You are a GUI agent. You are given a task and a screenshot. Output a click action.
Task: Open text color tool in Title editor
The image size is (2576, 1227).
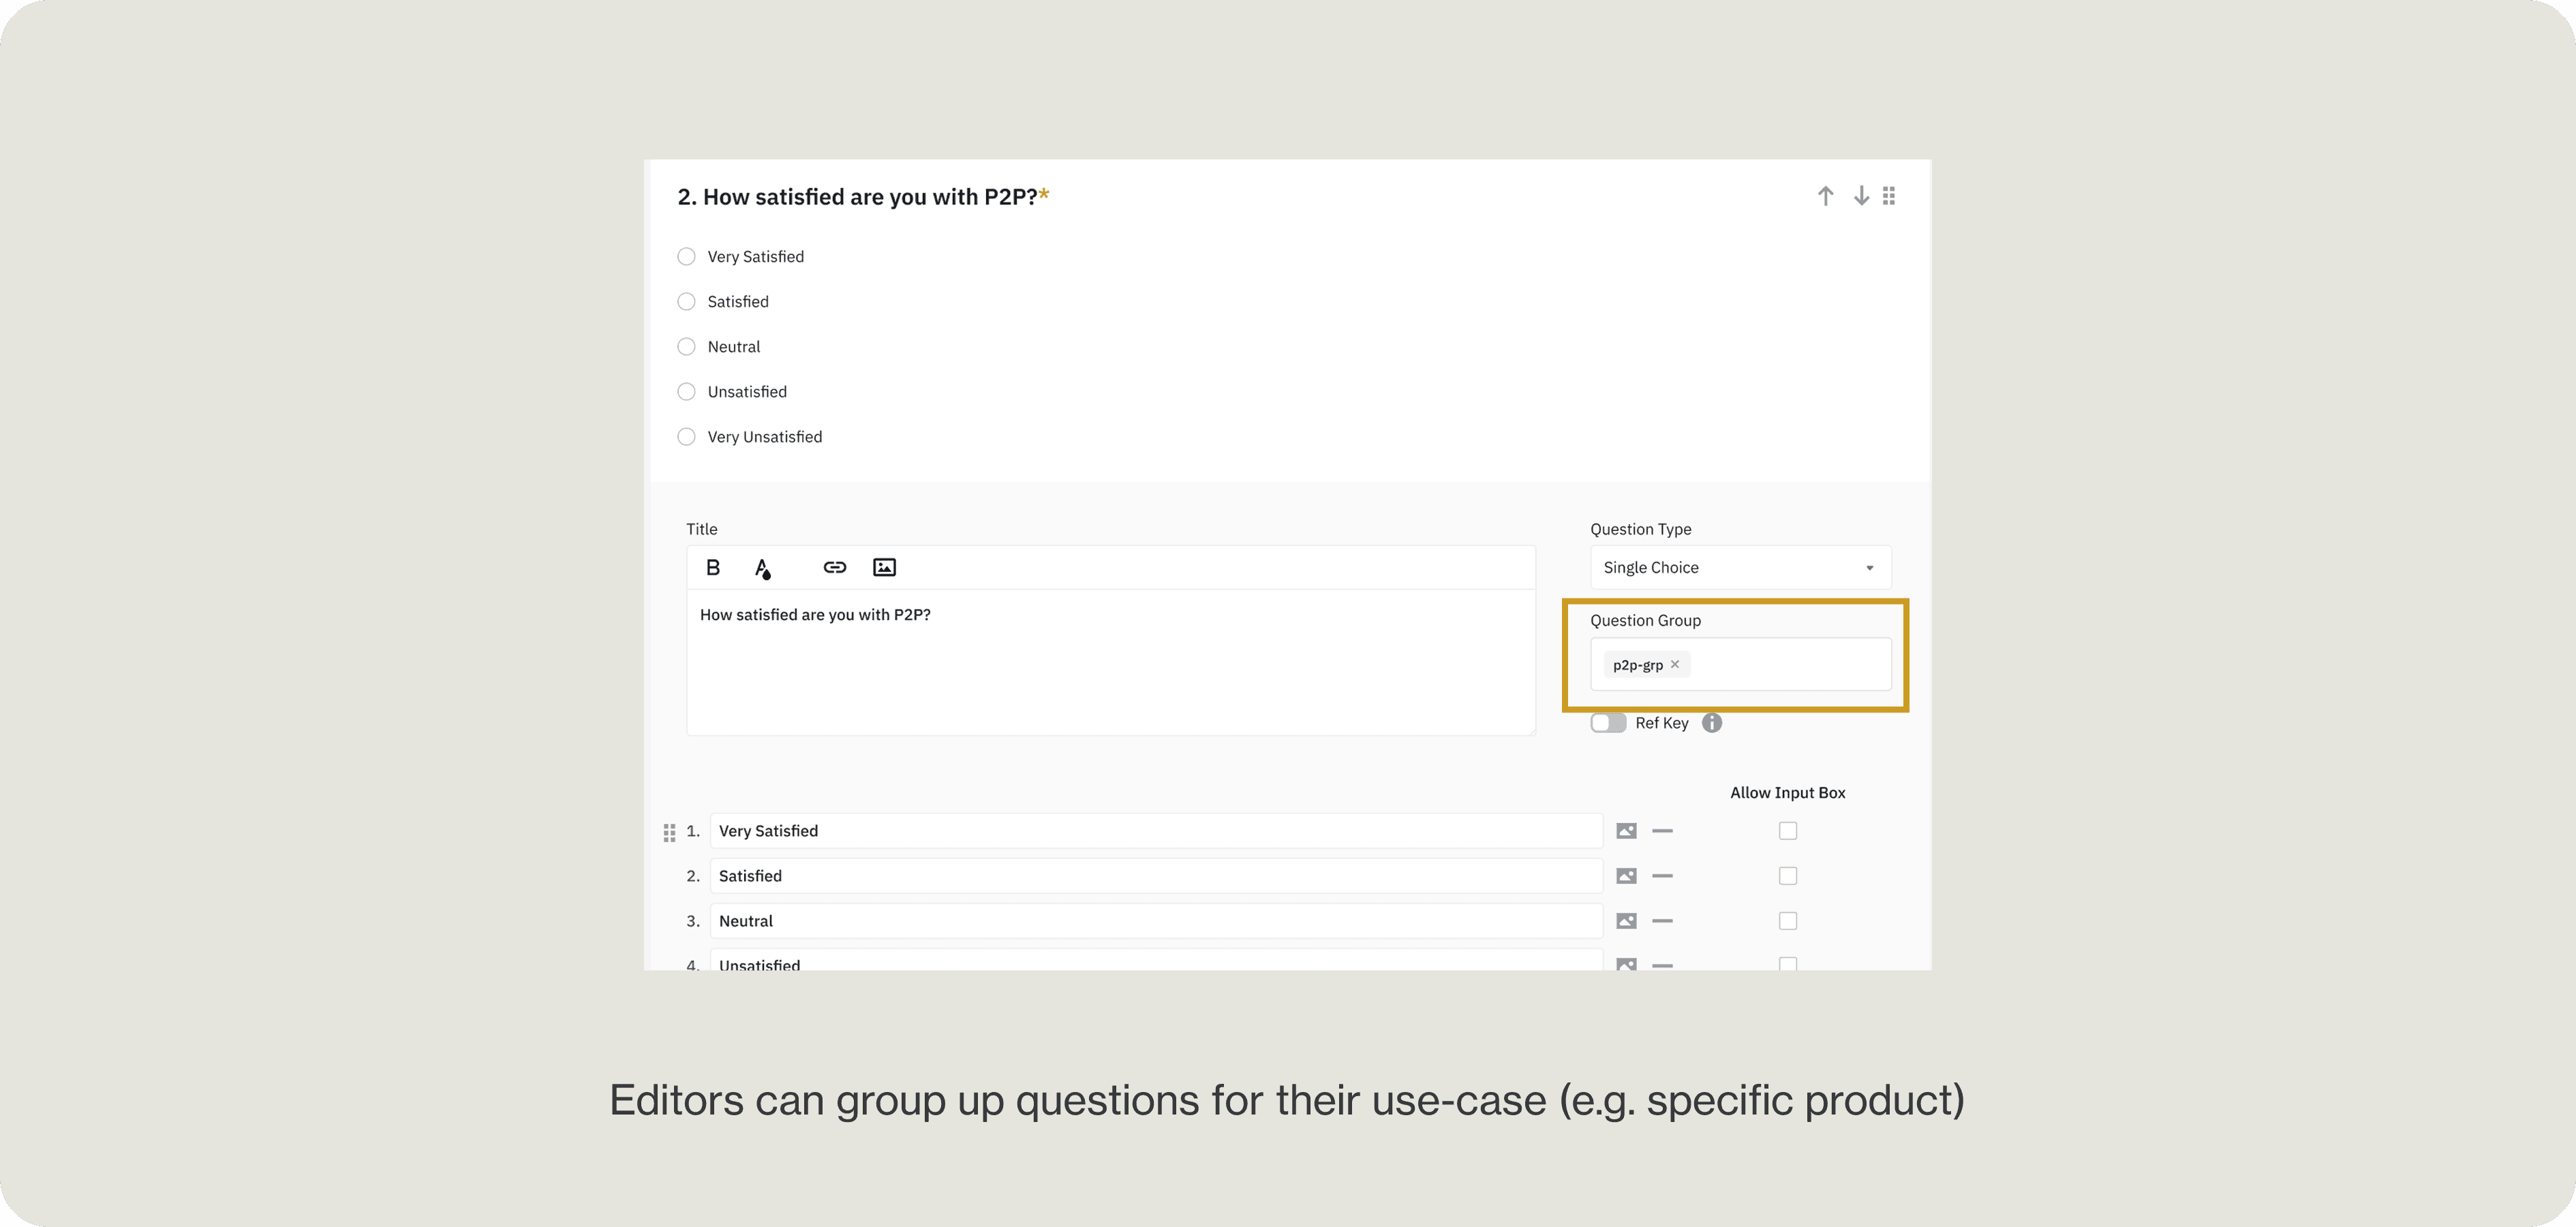pos(762,568)
